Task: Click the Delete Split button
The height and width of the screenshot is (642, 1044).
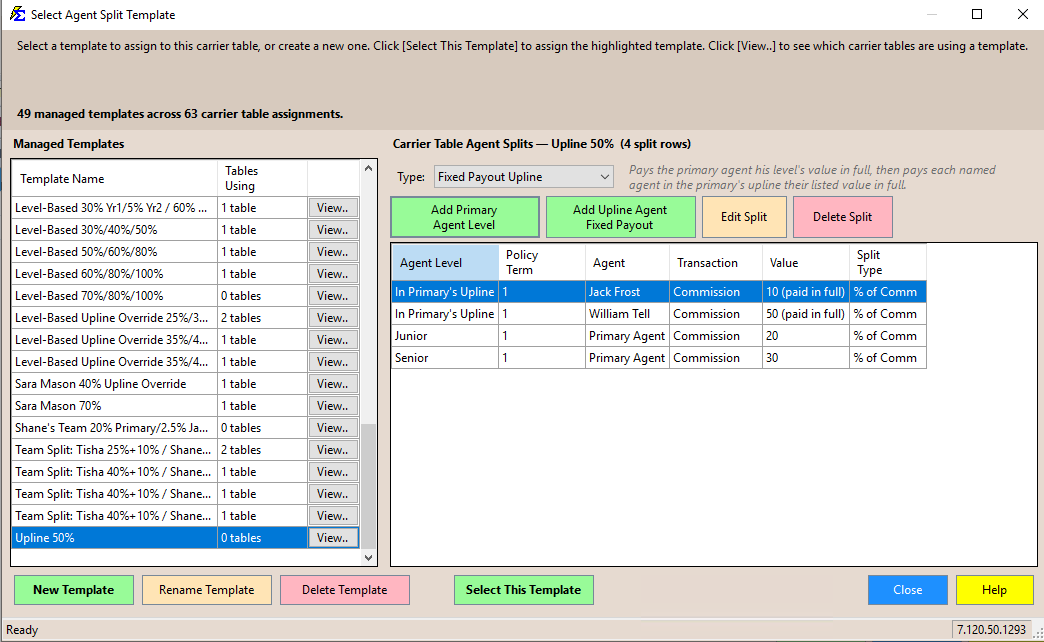Action: tap(842, 217)
